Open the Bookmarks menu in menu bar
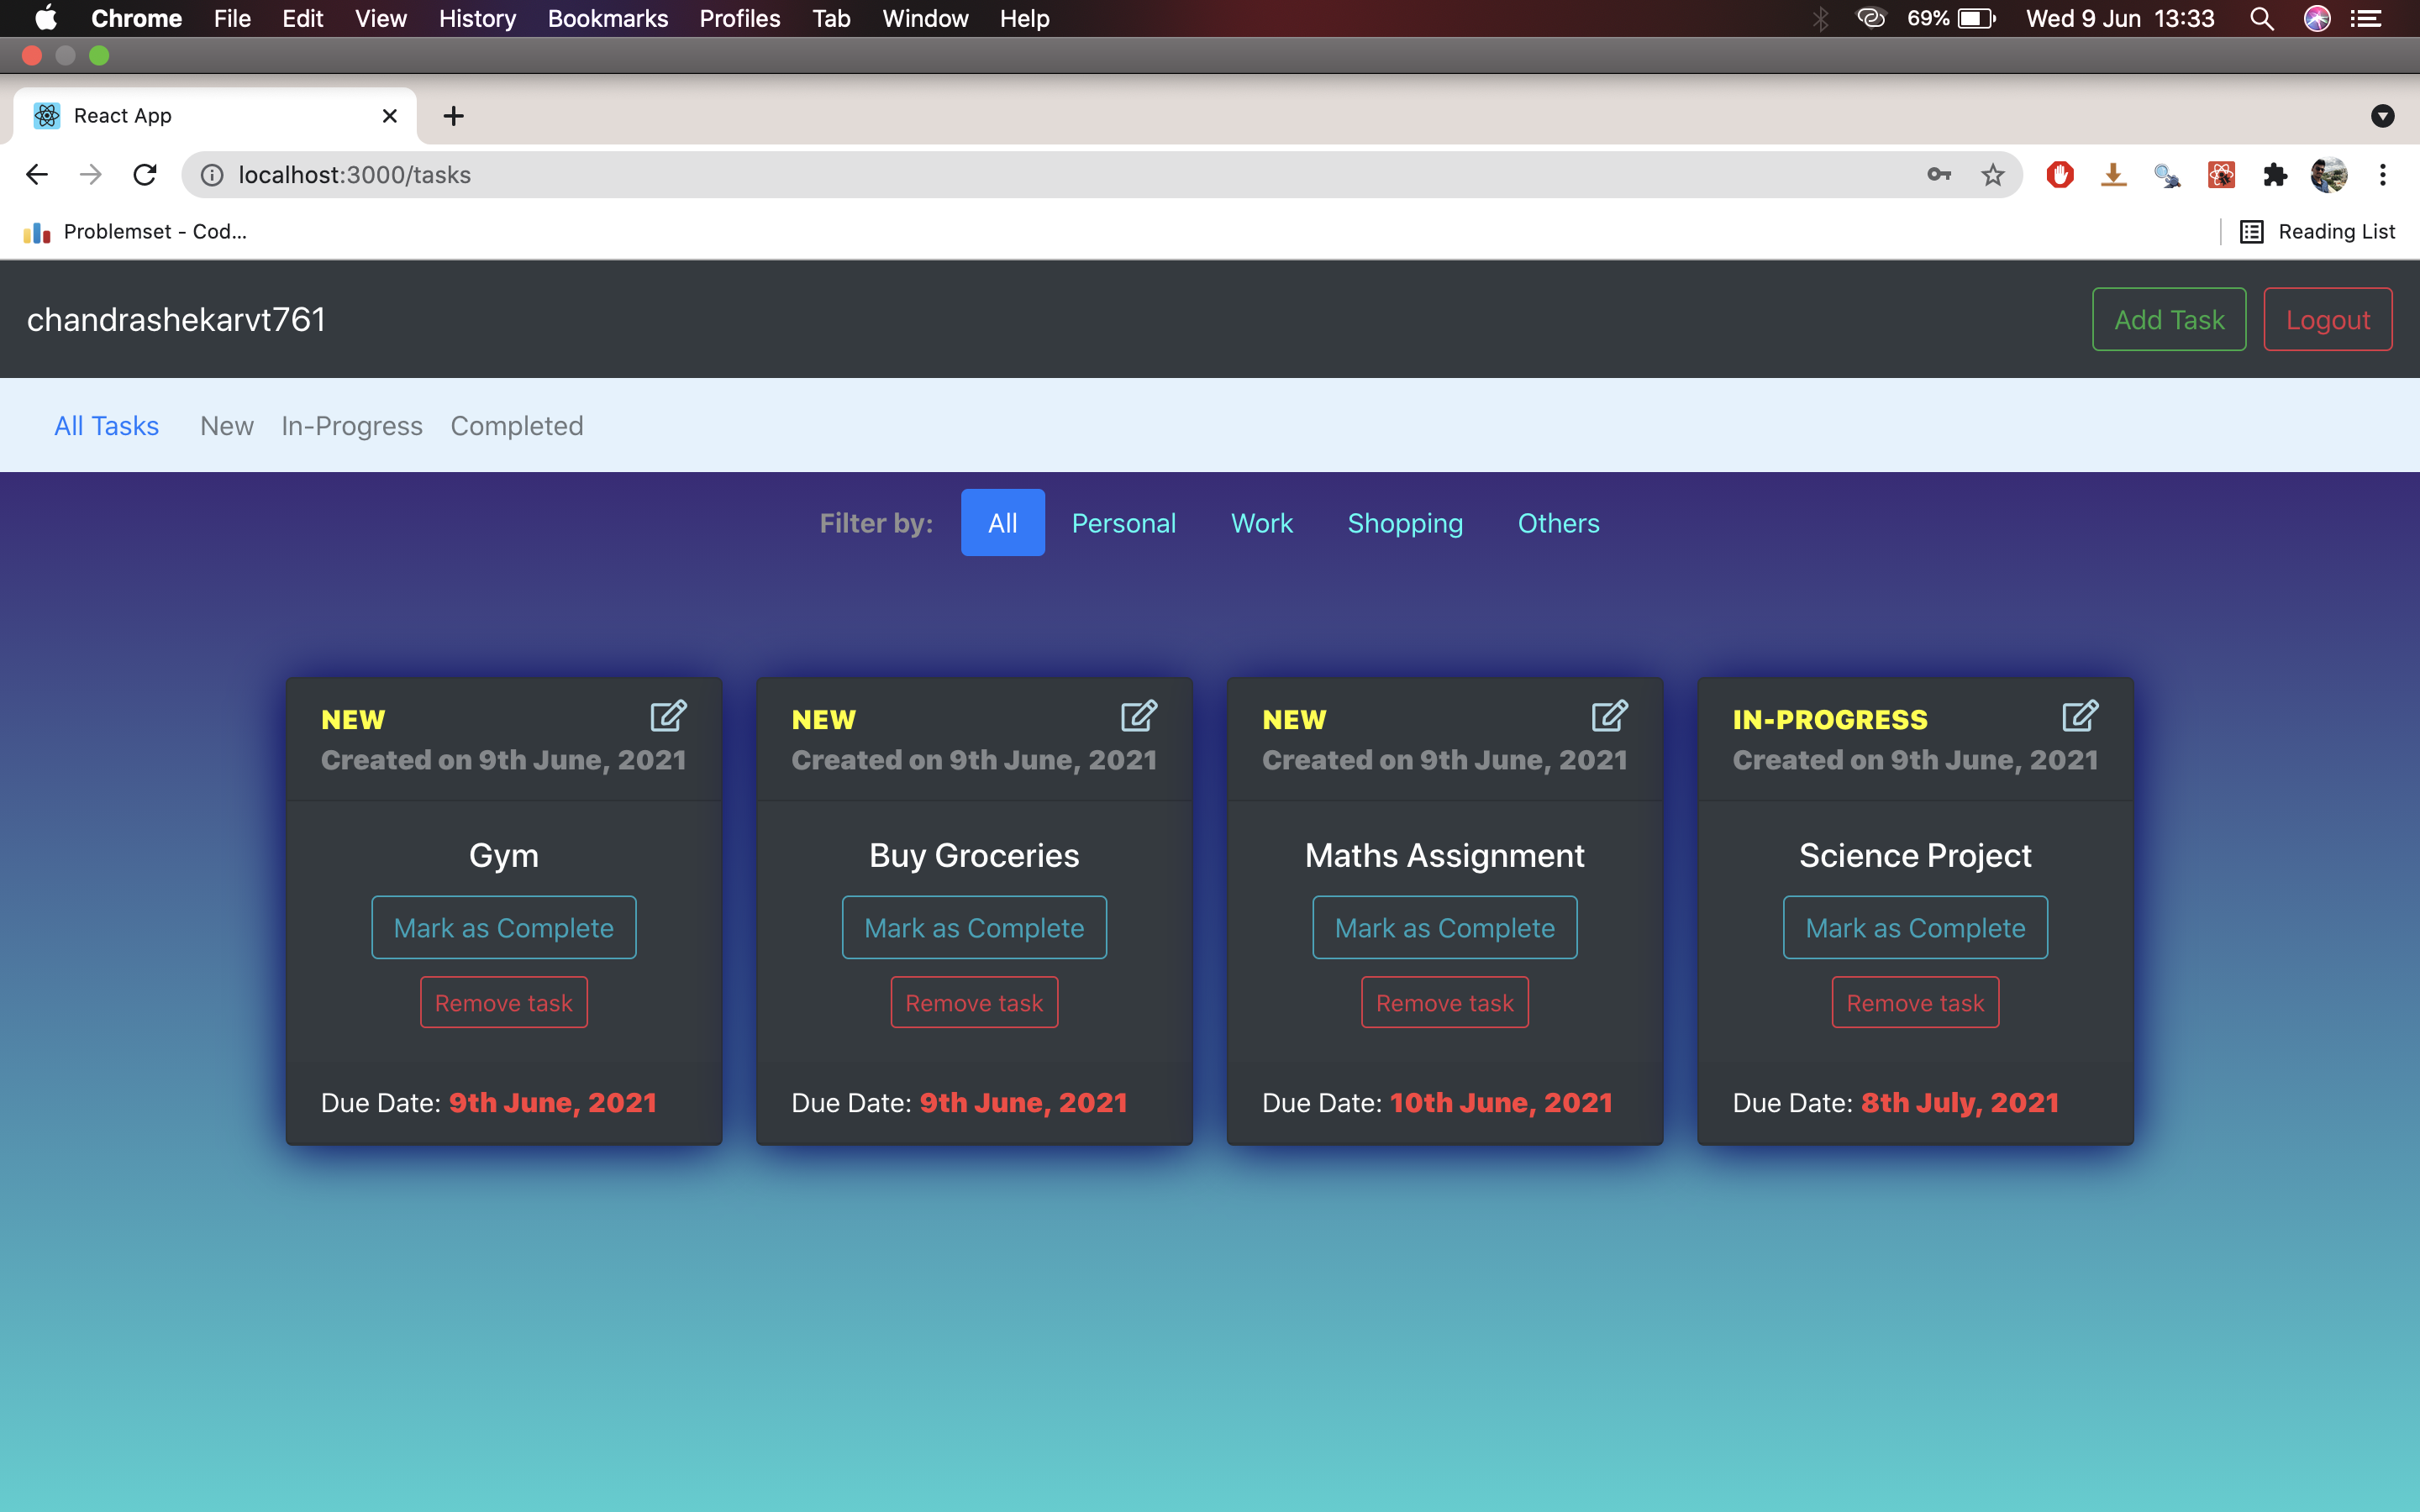This screenshot has height=1512, width=2420. click(607, 19)
